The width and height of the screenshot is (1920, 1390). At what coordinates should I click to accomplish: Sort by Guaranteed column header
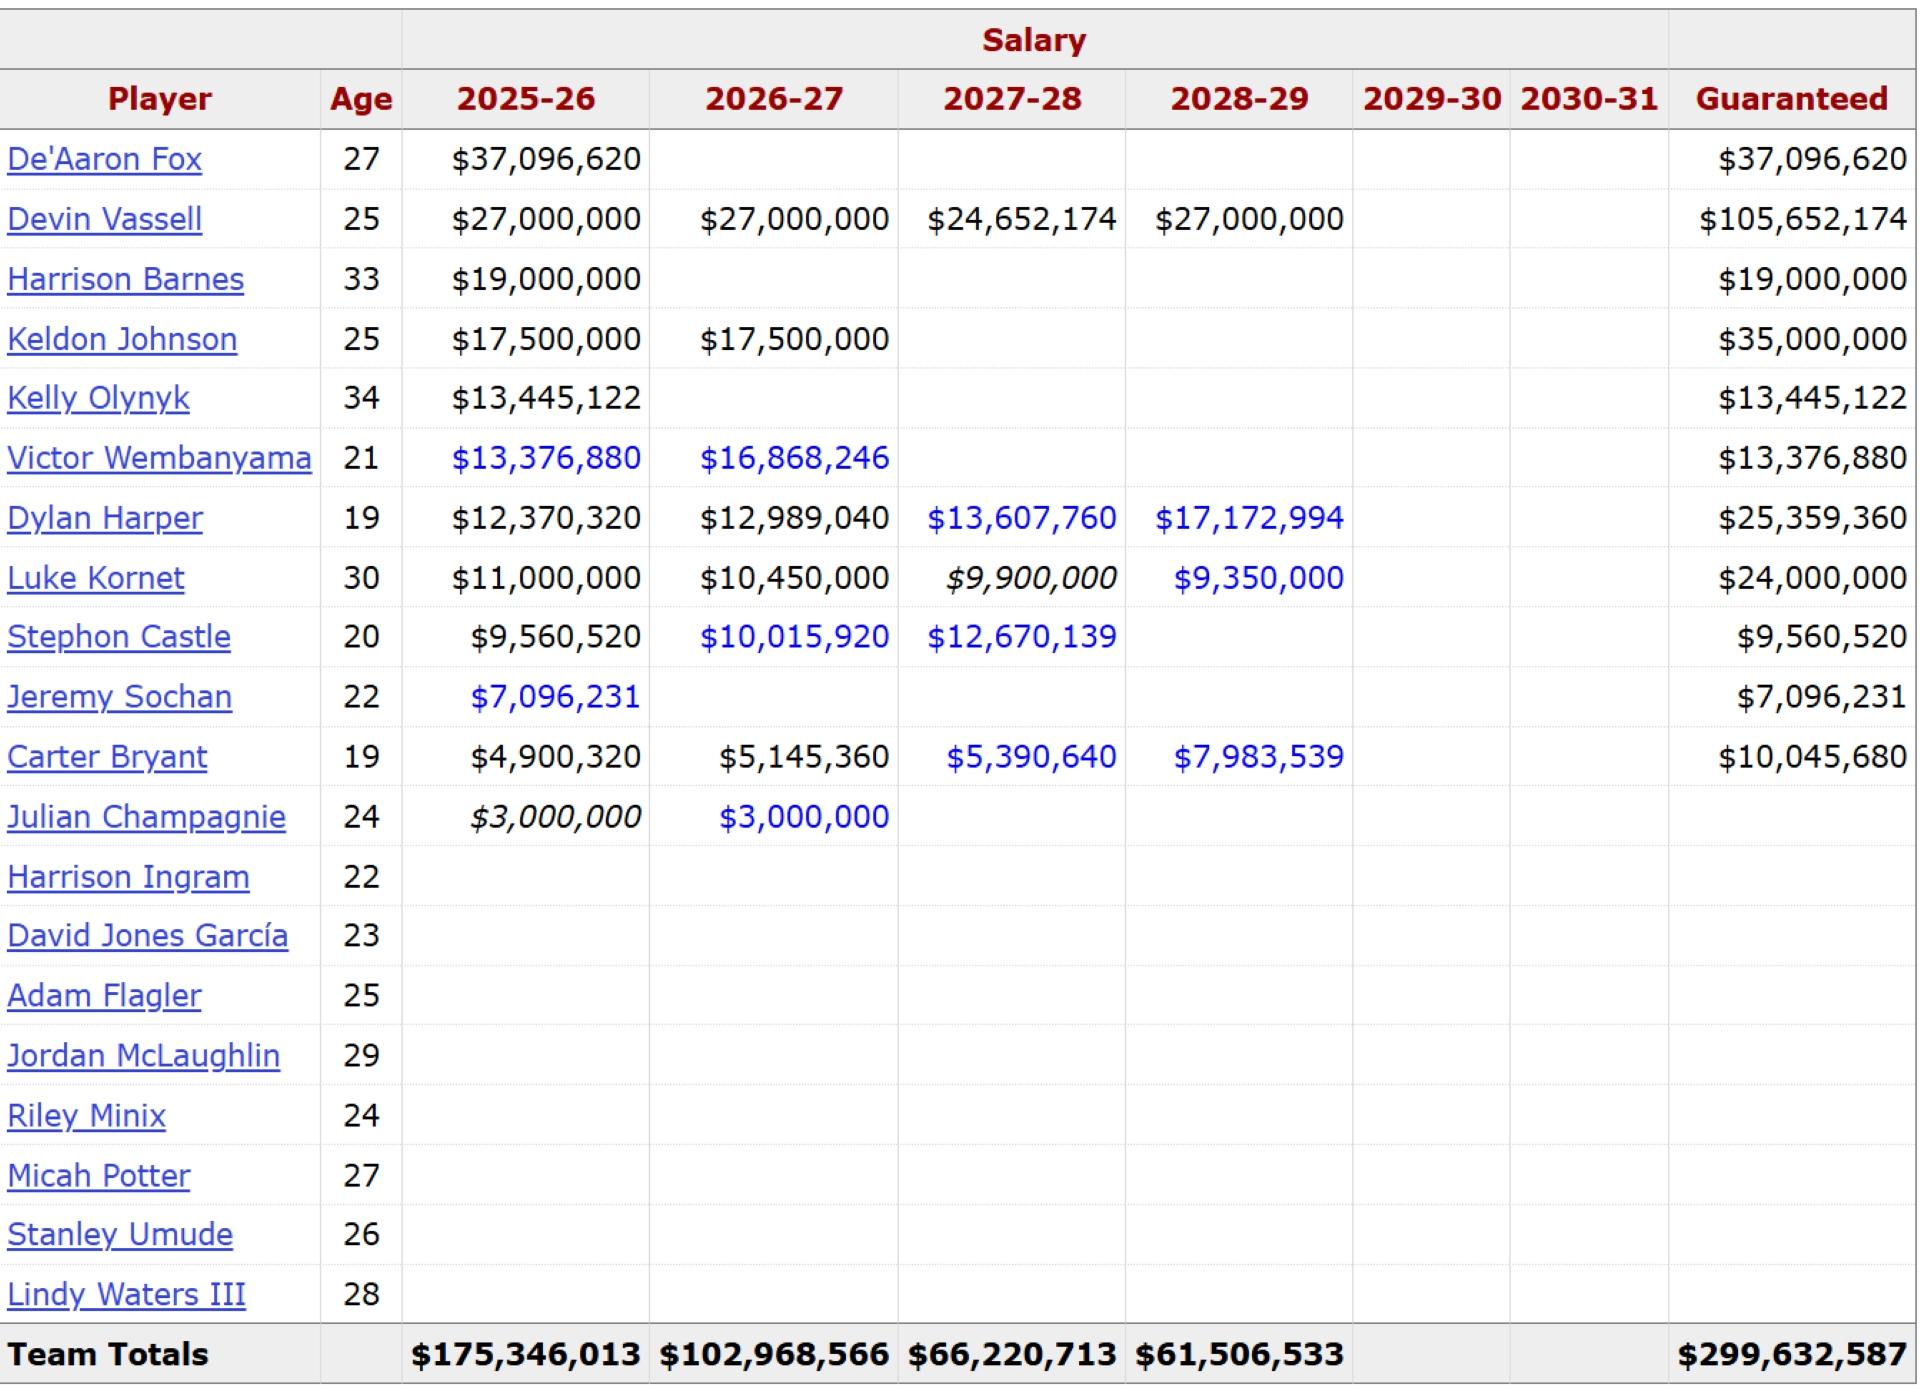1791,99
